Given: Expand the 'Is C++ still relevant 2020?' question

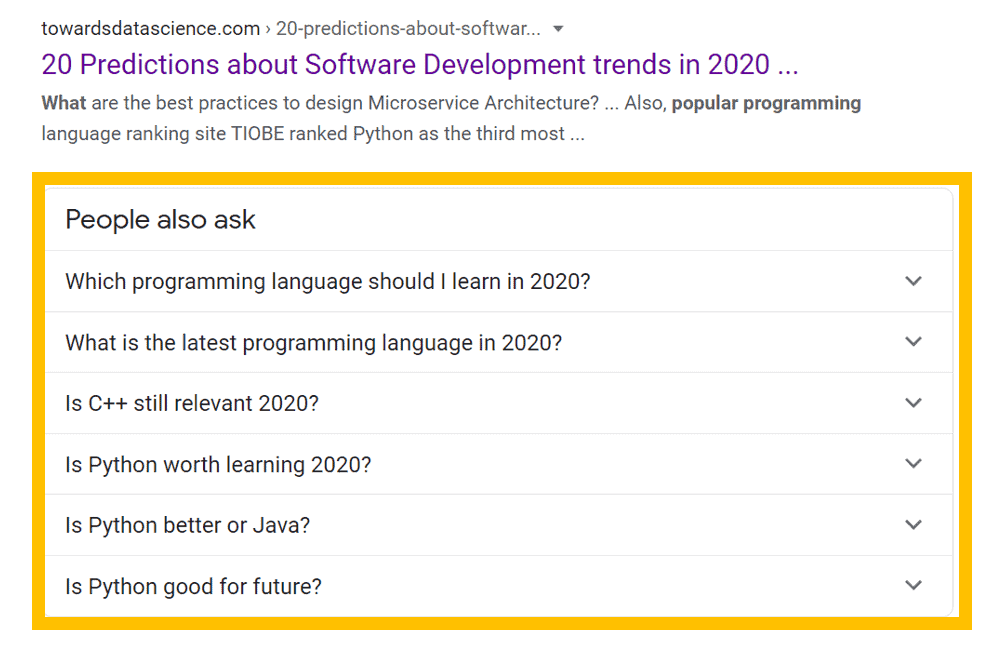Looking at the screenshot, I should point(498,403).
